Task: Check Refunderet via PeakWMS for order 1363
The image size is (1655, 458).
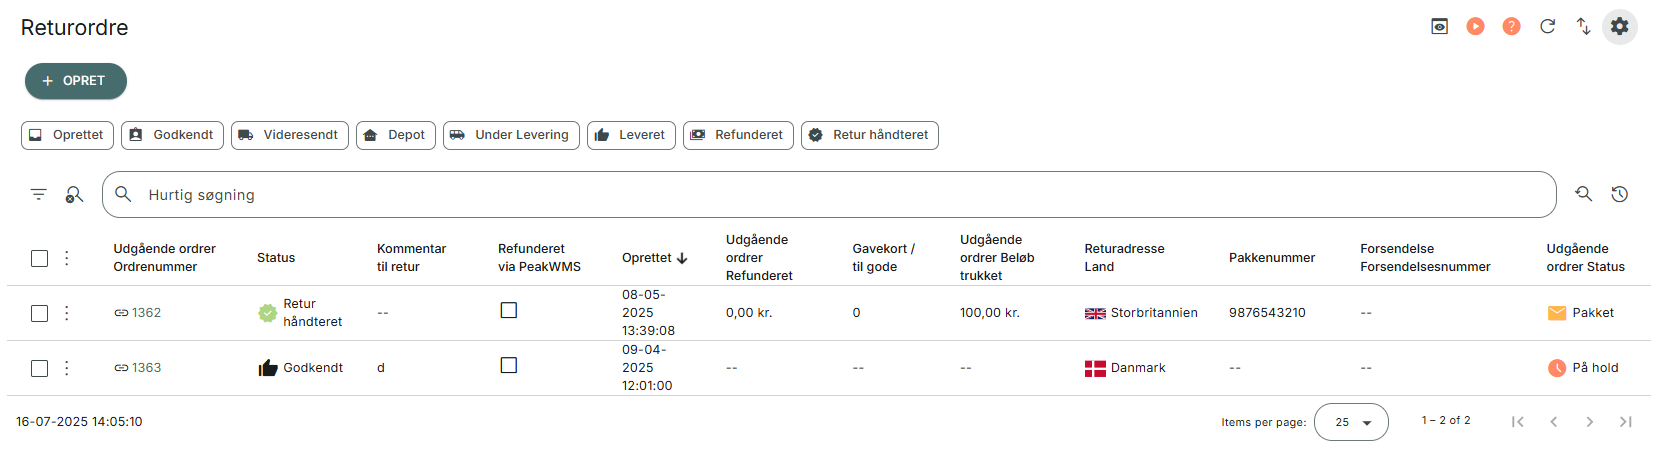Action: (x=508, y=365)
